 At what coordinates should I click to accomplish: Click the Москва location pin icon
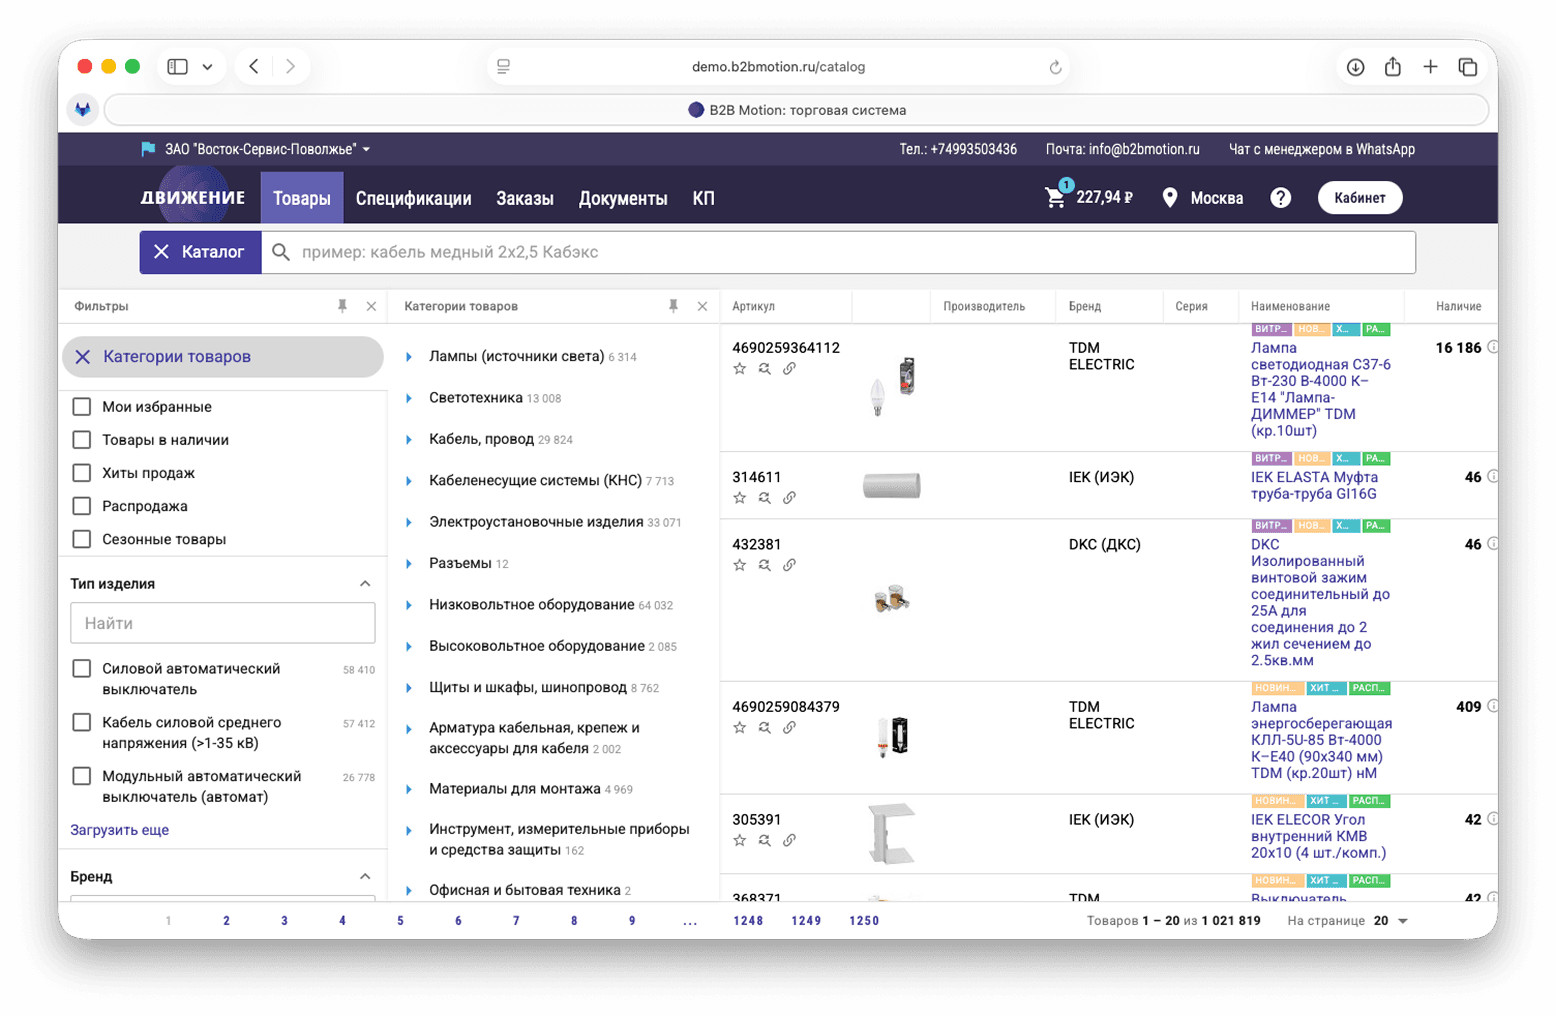pyautogui.click(x=1169, y=198)
